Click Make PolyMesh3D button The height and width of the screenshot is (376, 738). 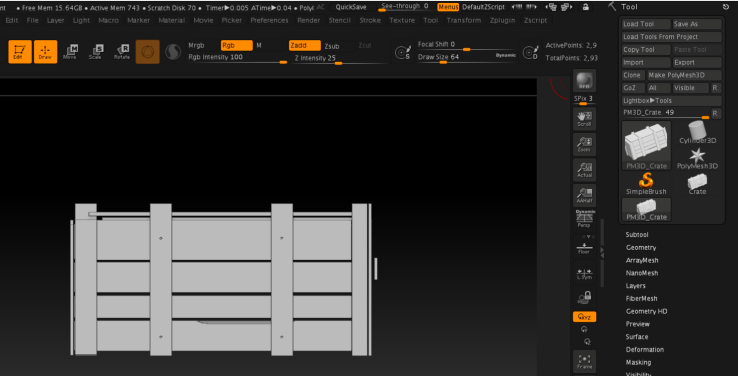tap(684, 75)
